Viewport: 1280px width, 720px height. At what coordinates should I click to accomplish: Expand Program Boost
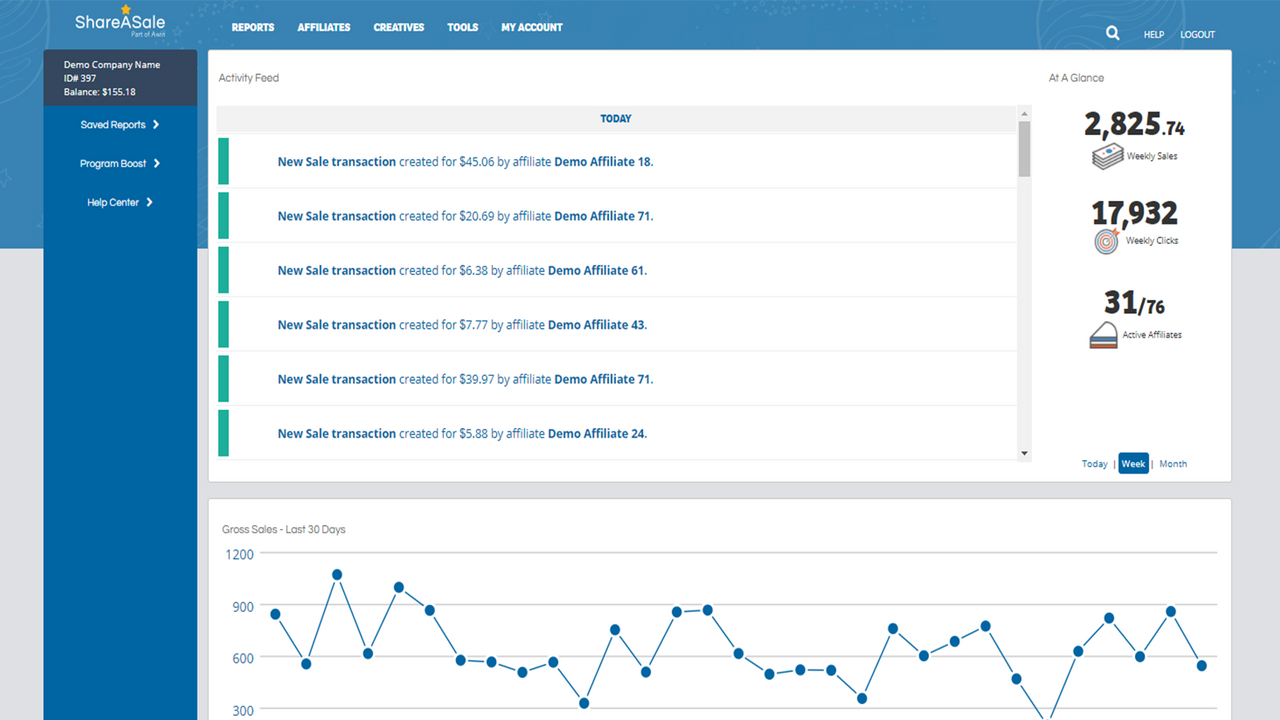point(119,163)
